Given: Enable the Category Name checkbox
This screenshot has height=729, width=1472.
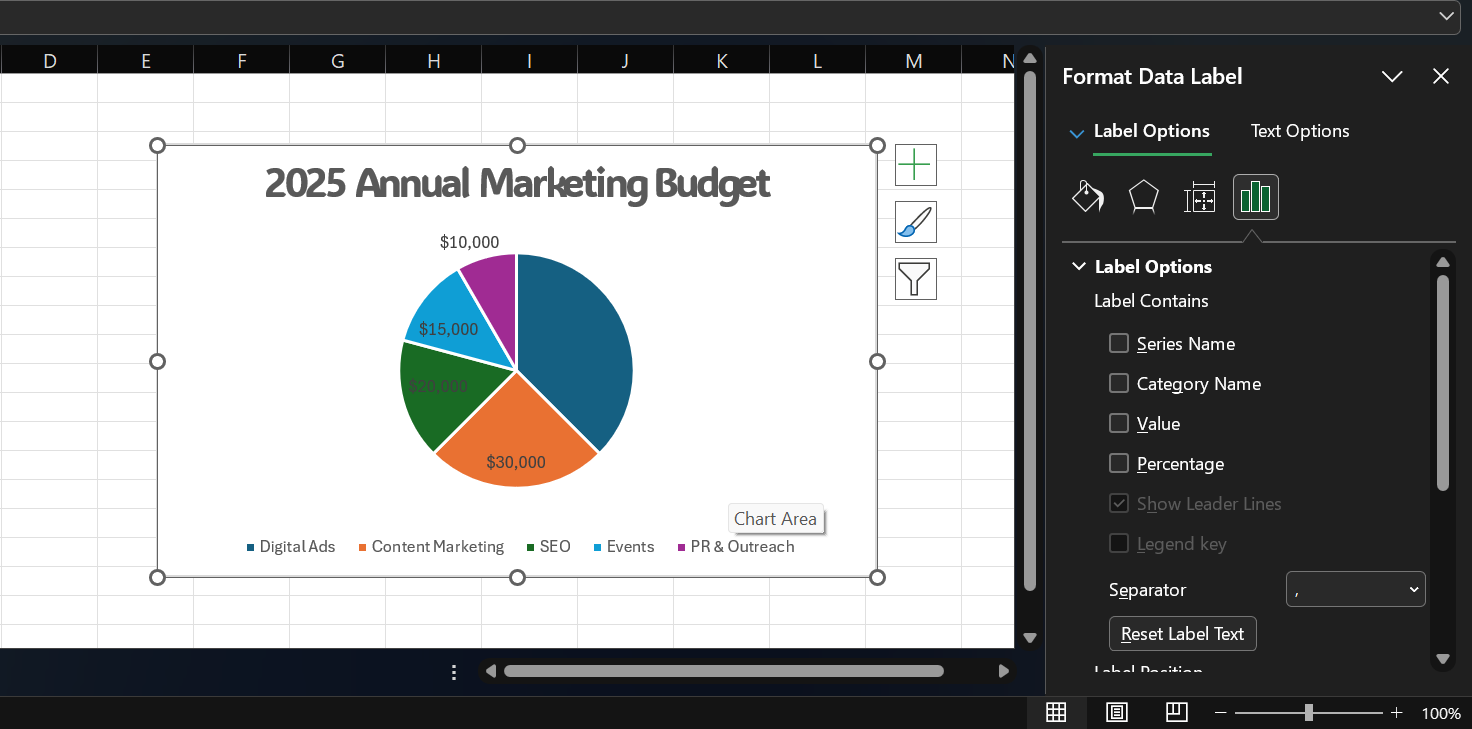Looking at the screenshot, I should [1119, 383].
